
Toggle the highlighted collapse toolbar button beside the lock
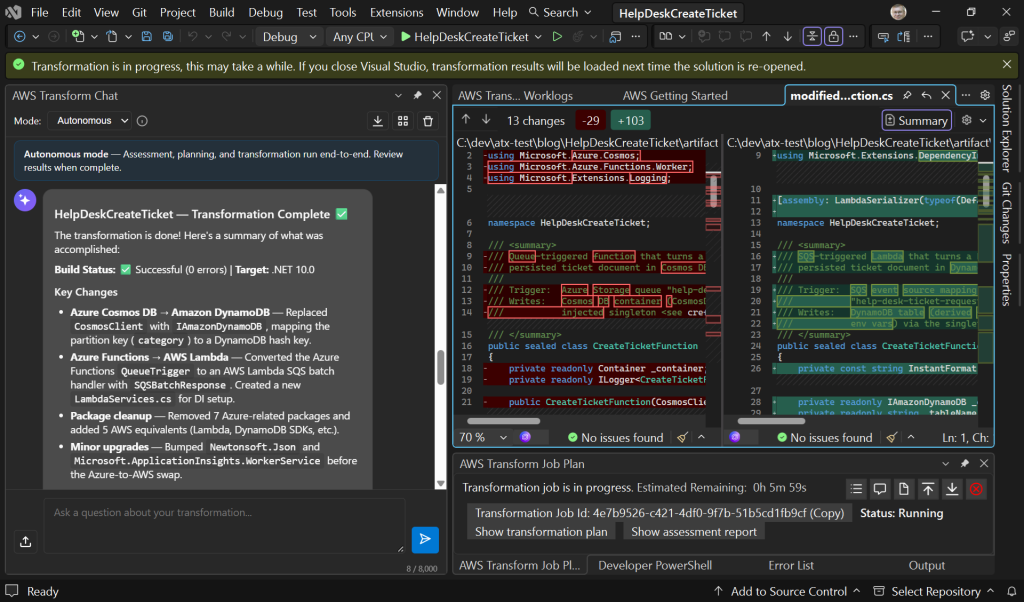(x=812, y=37)
